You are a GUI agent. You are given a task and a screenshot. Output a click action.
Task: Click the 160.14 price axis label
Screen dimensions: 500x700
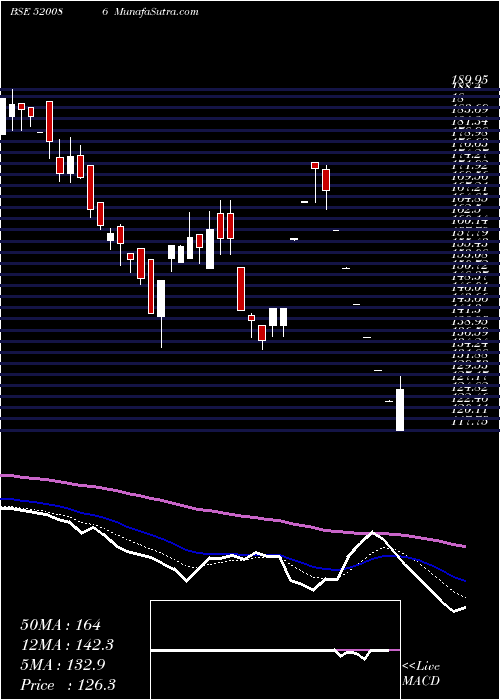pyautogui.click(x=469, y=221)
